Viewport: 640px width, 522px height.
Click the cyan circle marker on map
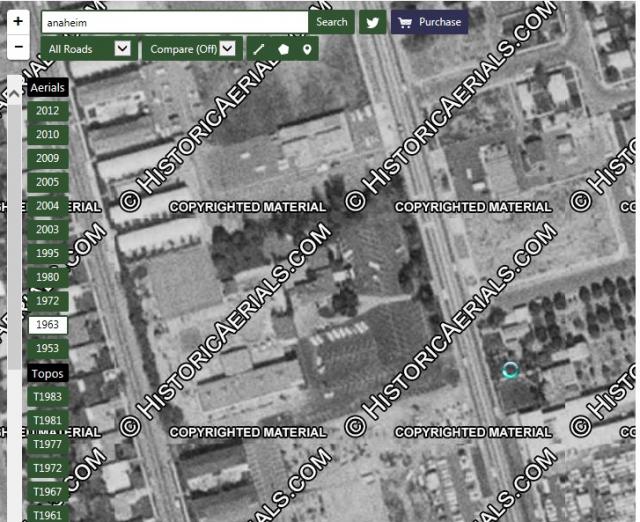point(510,370)
